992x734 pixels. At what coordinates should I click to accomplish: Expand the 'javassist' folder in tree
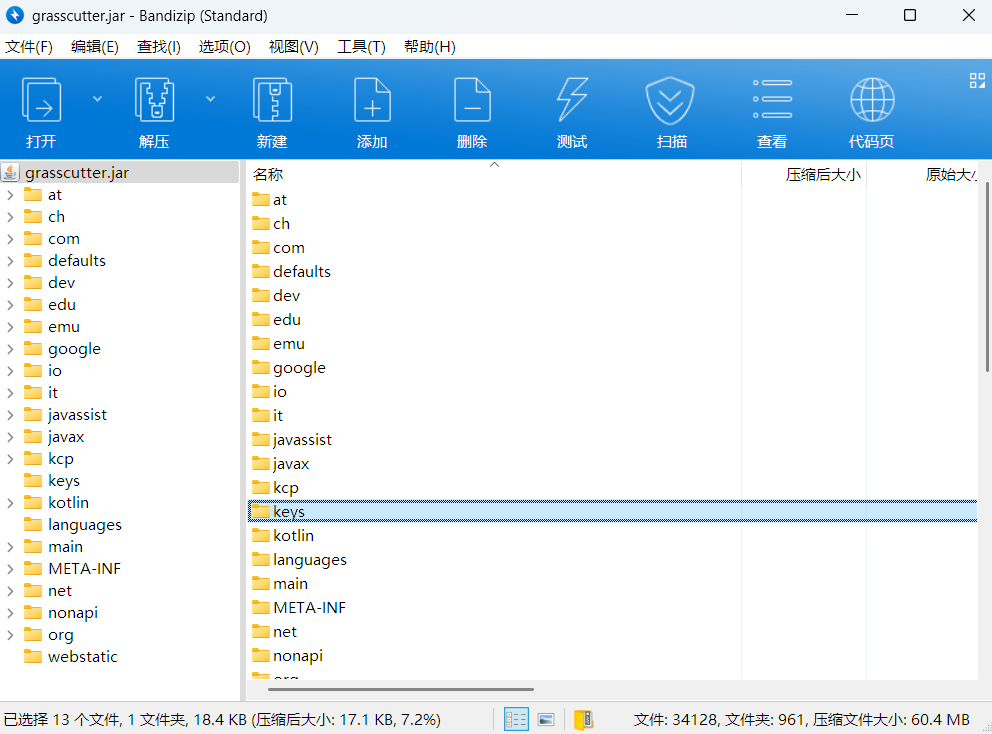pos(10,415)
